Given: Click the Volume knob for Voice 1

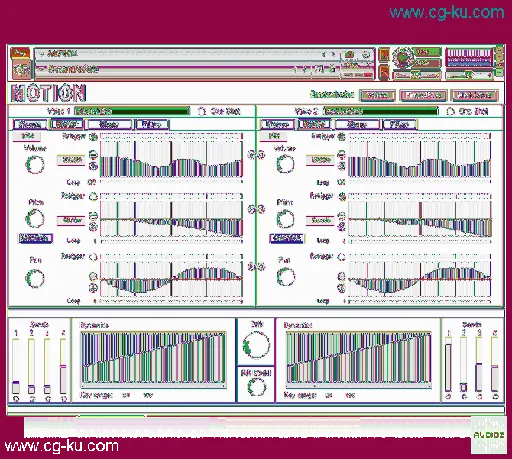Looking at the screenshot, I should (x=35, y=164).
